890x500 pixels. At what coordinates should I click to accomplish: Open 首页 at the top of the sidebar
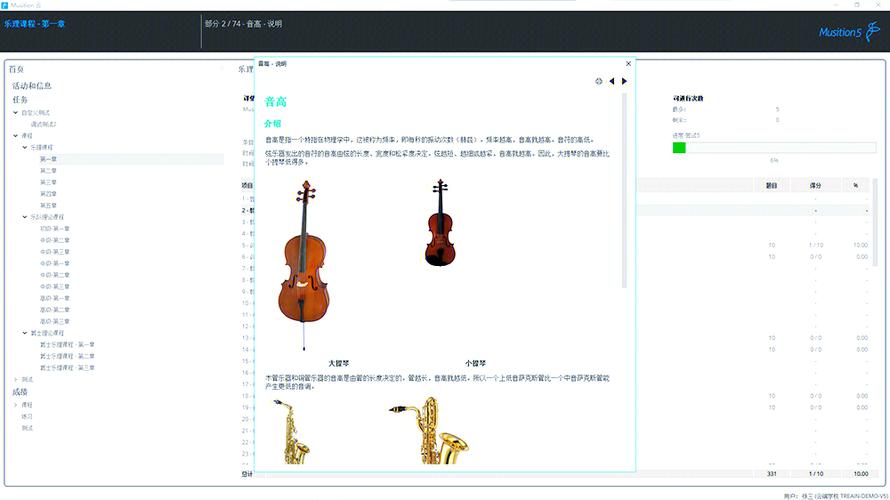click(x=17, y=69)
